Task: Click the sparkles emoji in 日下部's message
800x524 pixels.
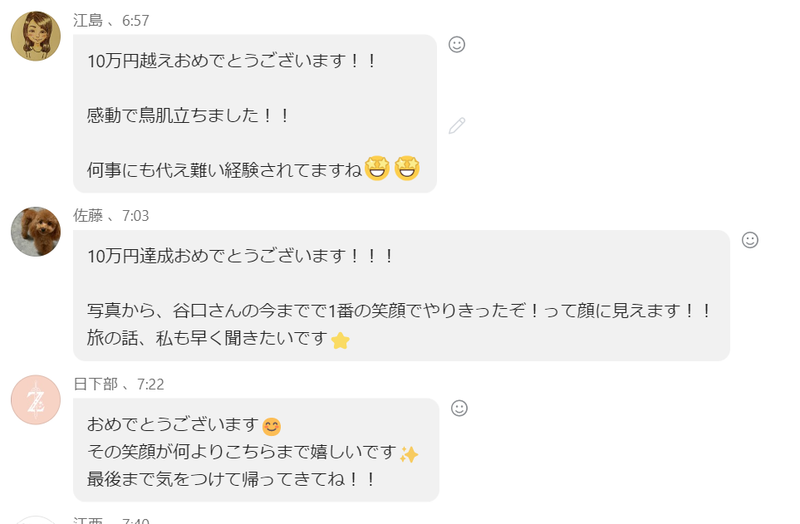Action: point(408,454)
